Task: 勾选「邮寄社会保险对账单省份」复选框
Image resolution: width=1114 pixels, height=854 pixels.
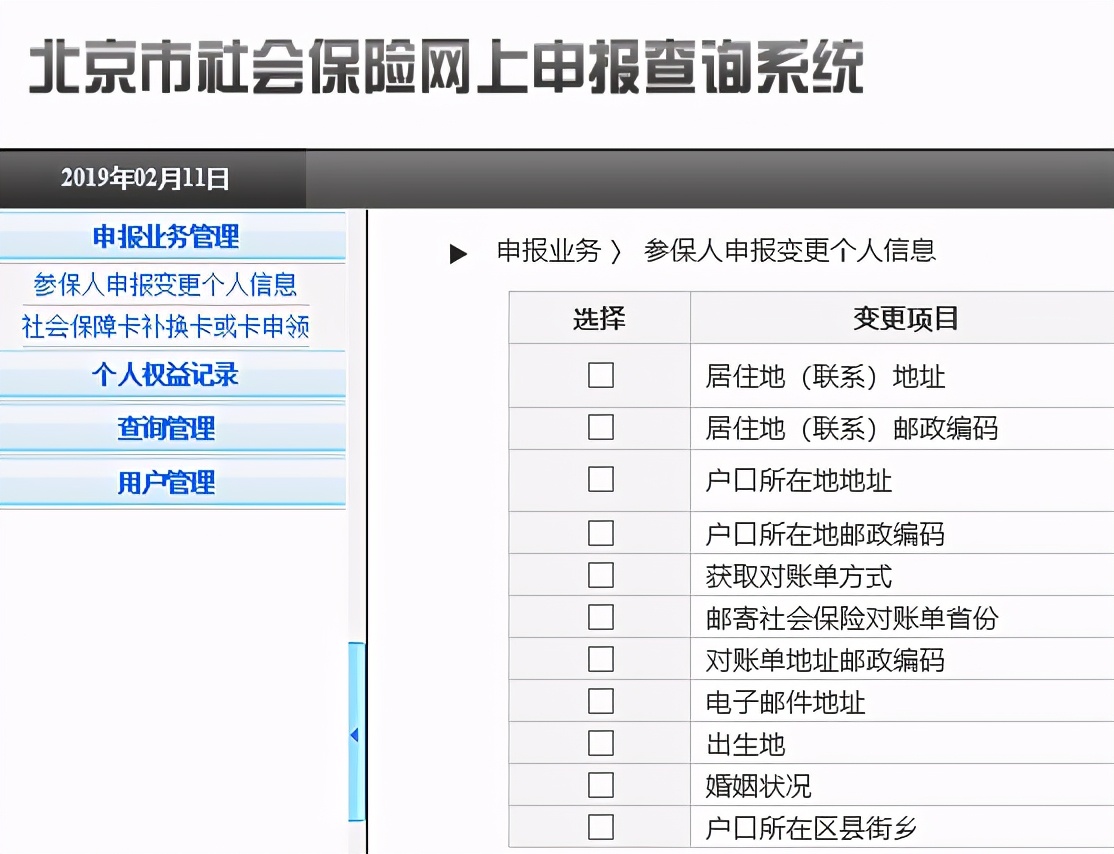Action: point(599,617)
